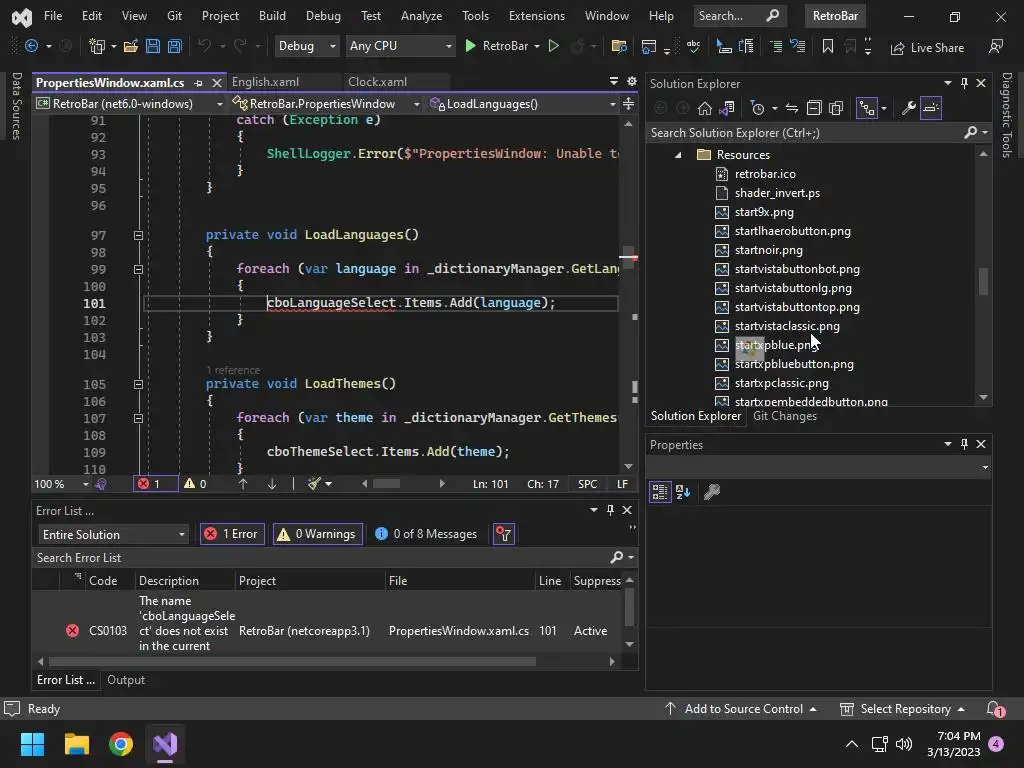Open Live Share session
This screenshot has height=768, width=1024.
(x=927, y=48)
